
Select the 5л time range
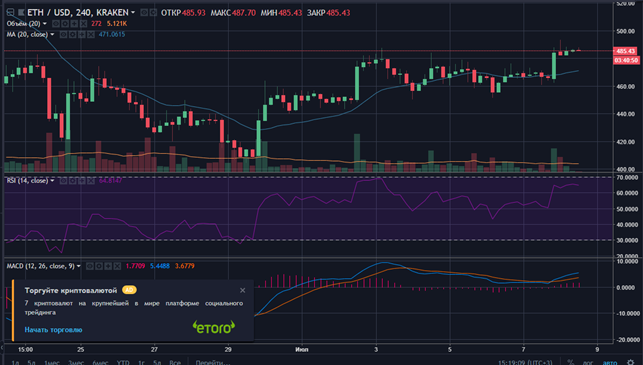157,363
